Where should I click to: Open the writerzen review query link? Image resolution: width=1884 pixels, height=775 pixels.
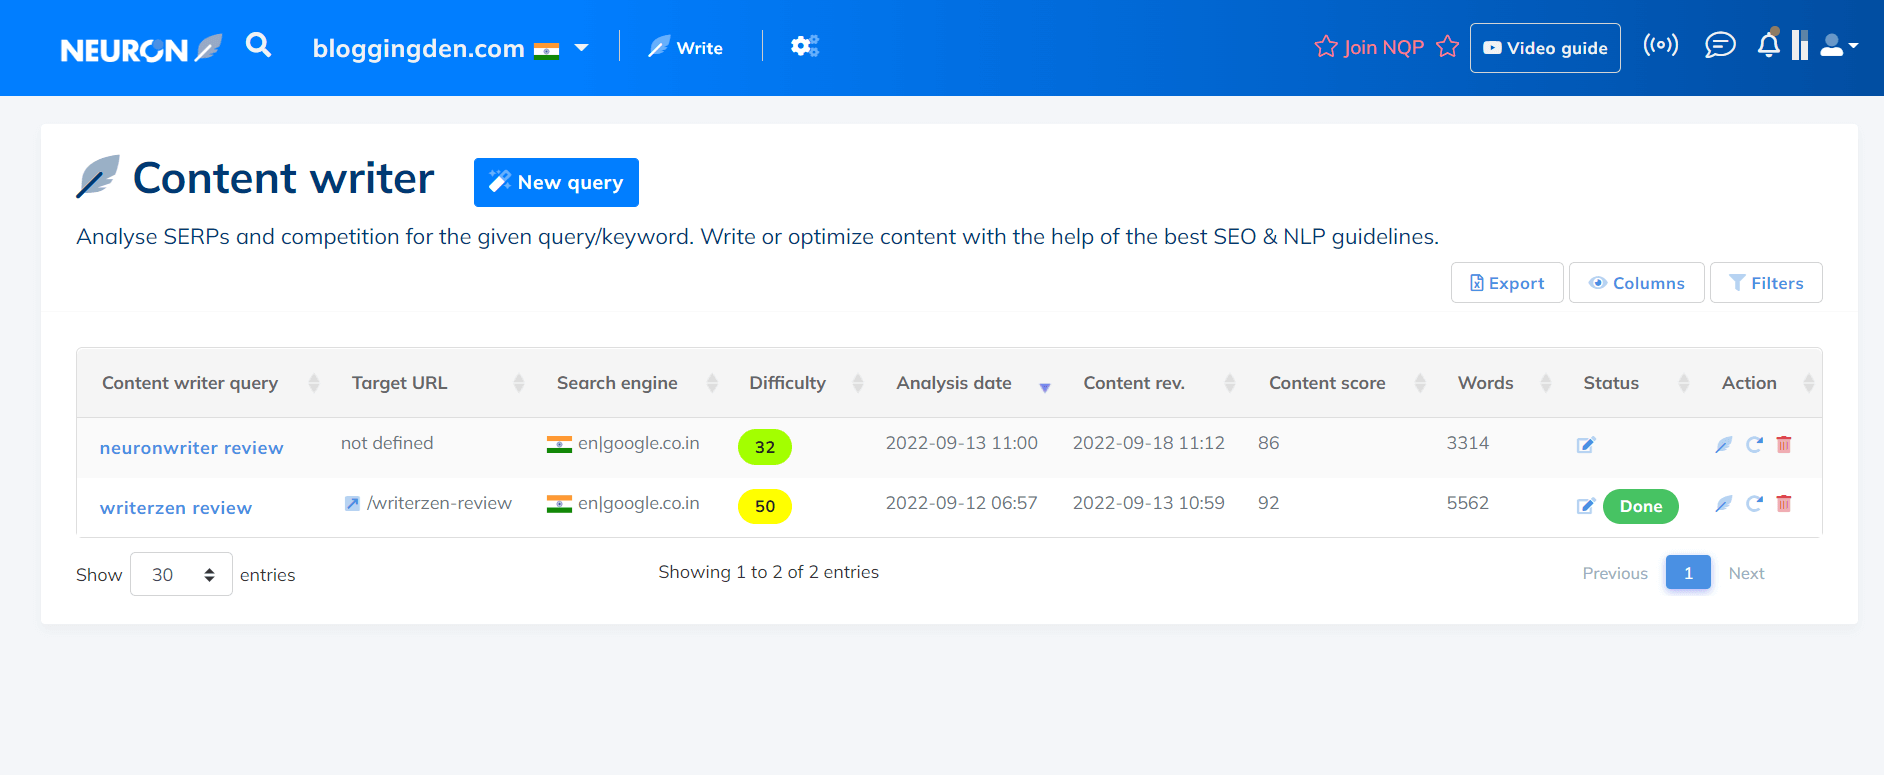[176, 508]
